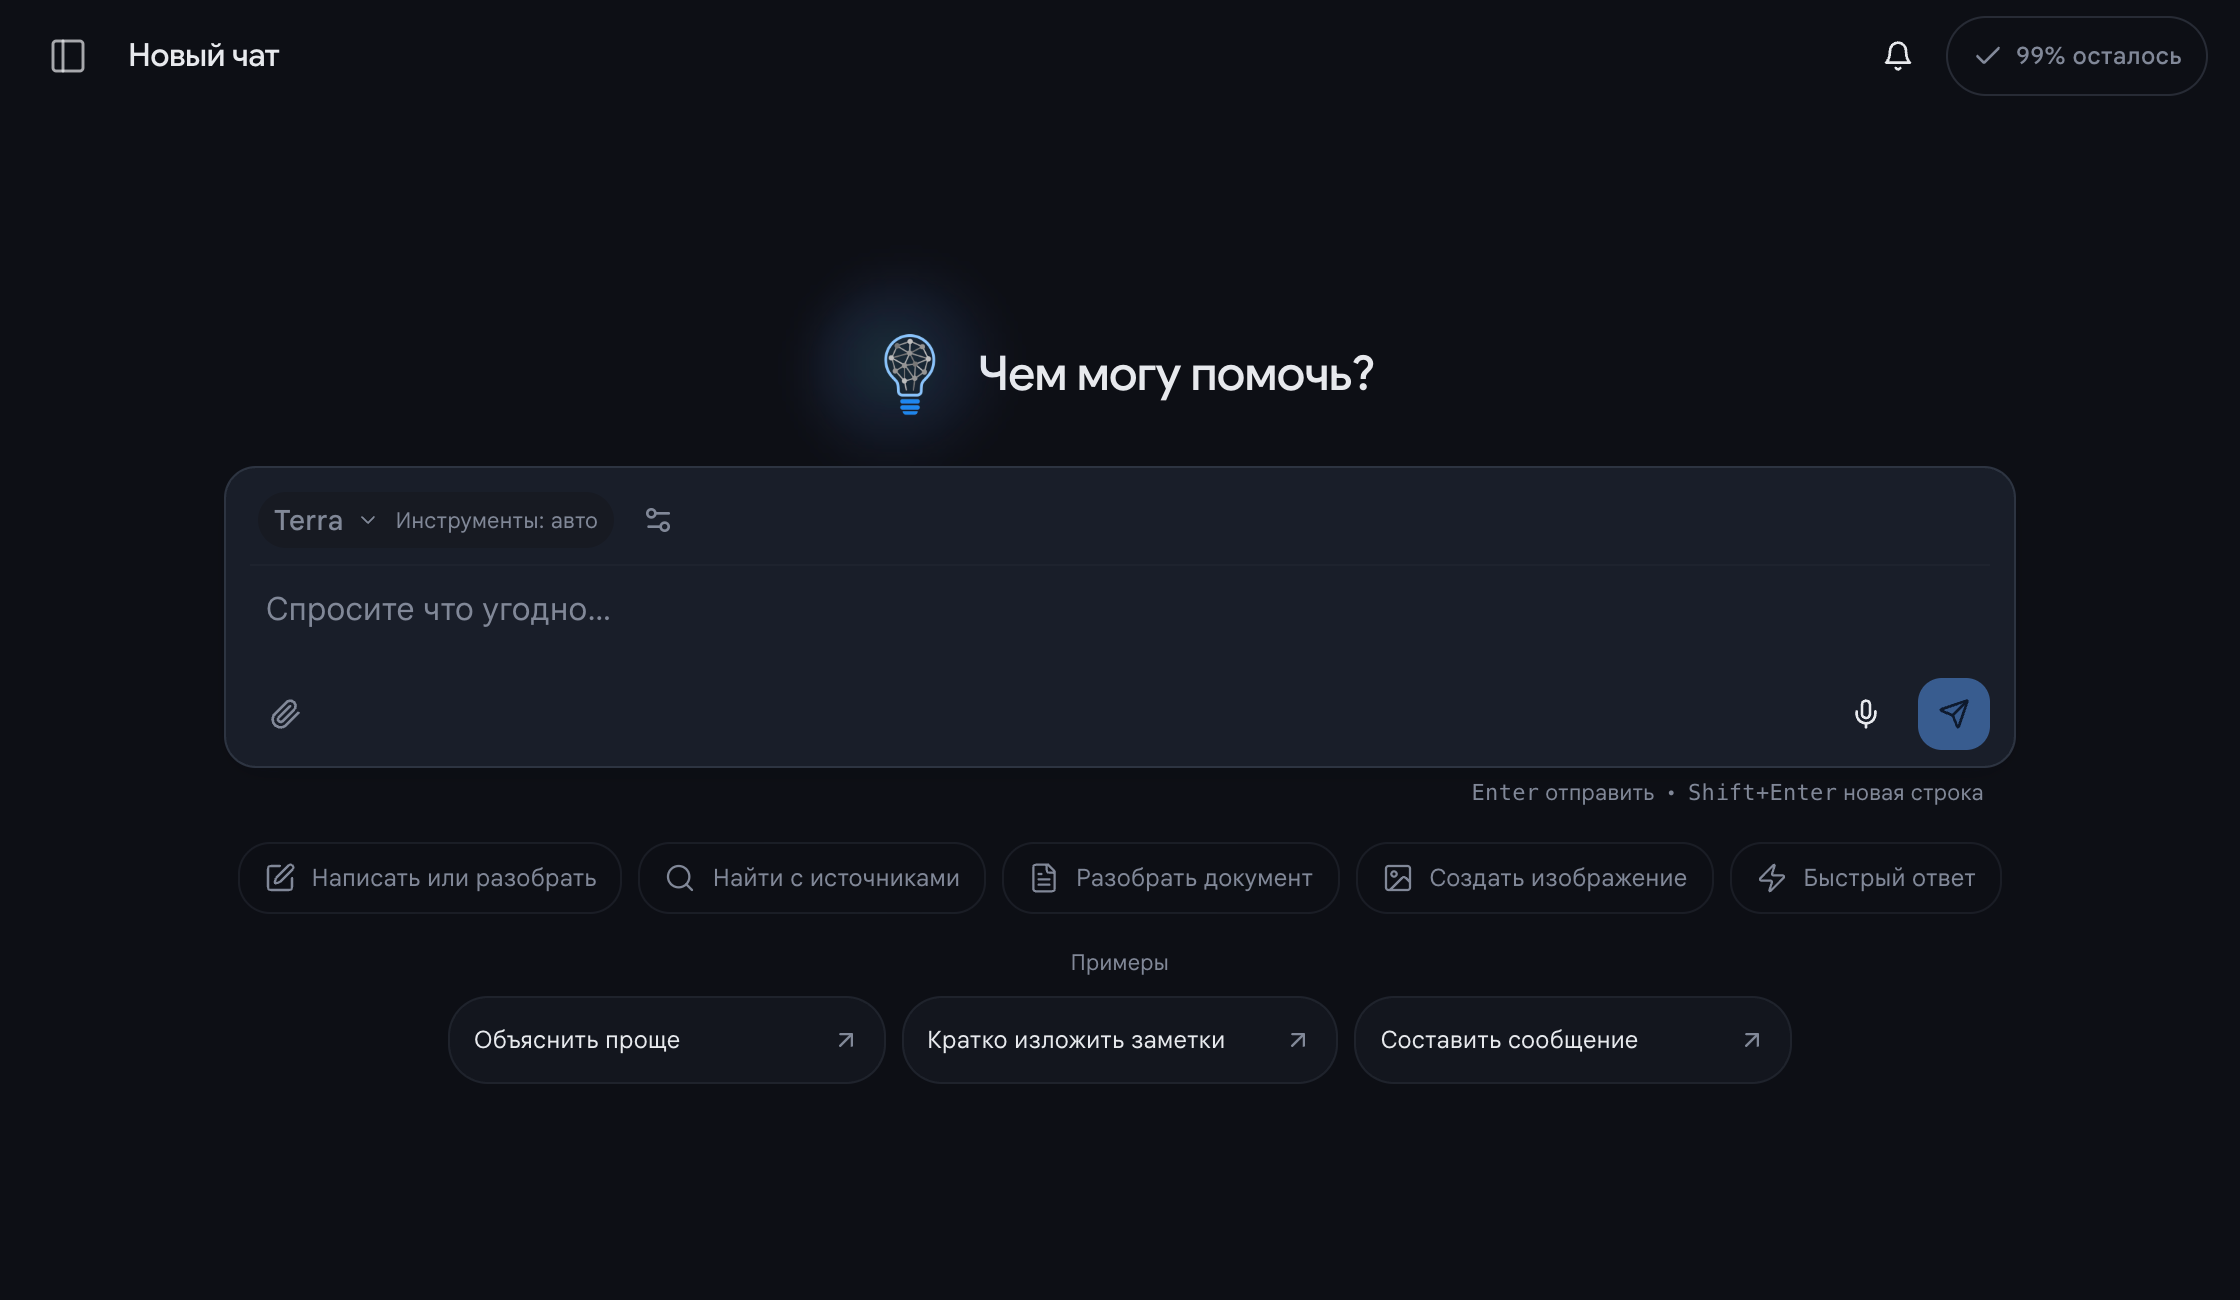Viewport: 2240px width, 1300px height.
Task: Choose Разобрать документ
Action: tap(1170, 878)
